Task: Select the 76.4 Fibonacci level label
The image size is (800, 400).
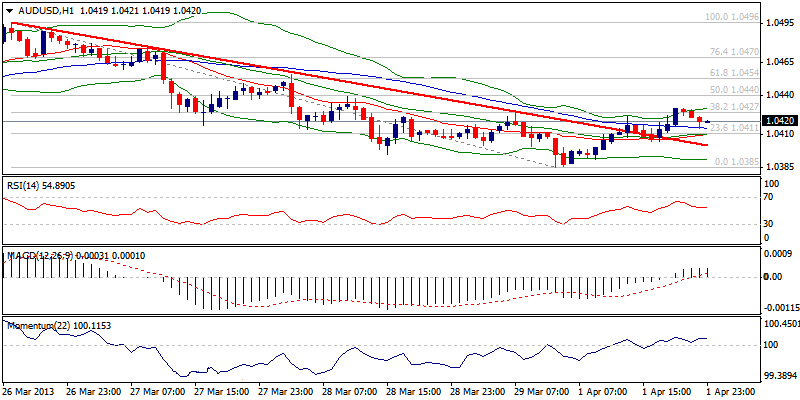Action: pyautogui.click(x=730, y=52)
